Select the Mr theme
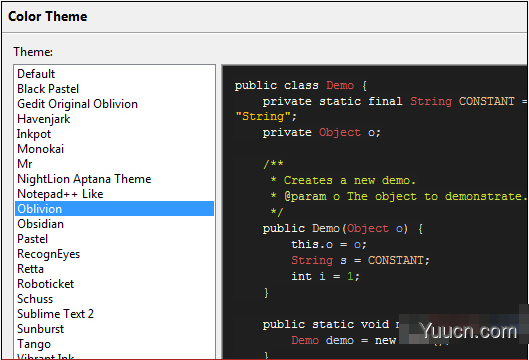Screen dimensions: 529x360 tap(114, 164)
